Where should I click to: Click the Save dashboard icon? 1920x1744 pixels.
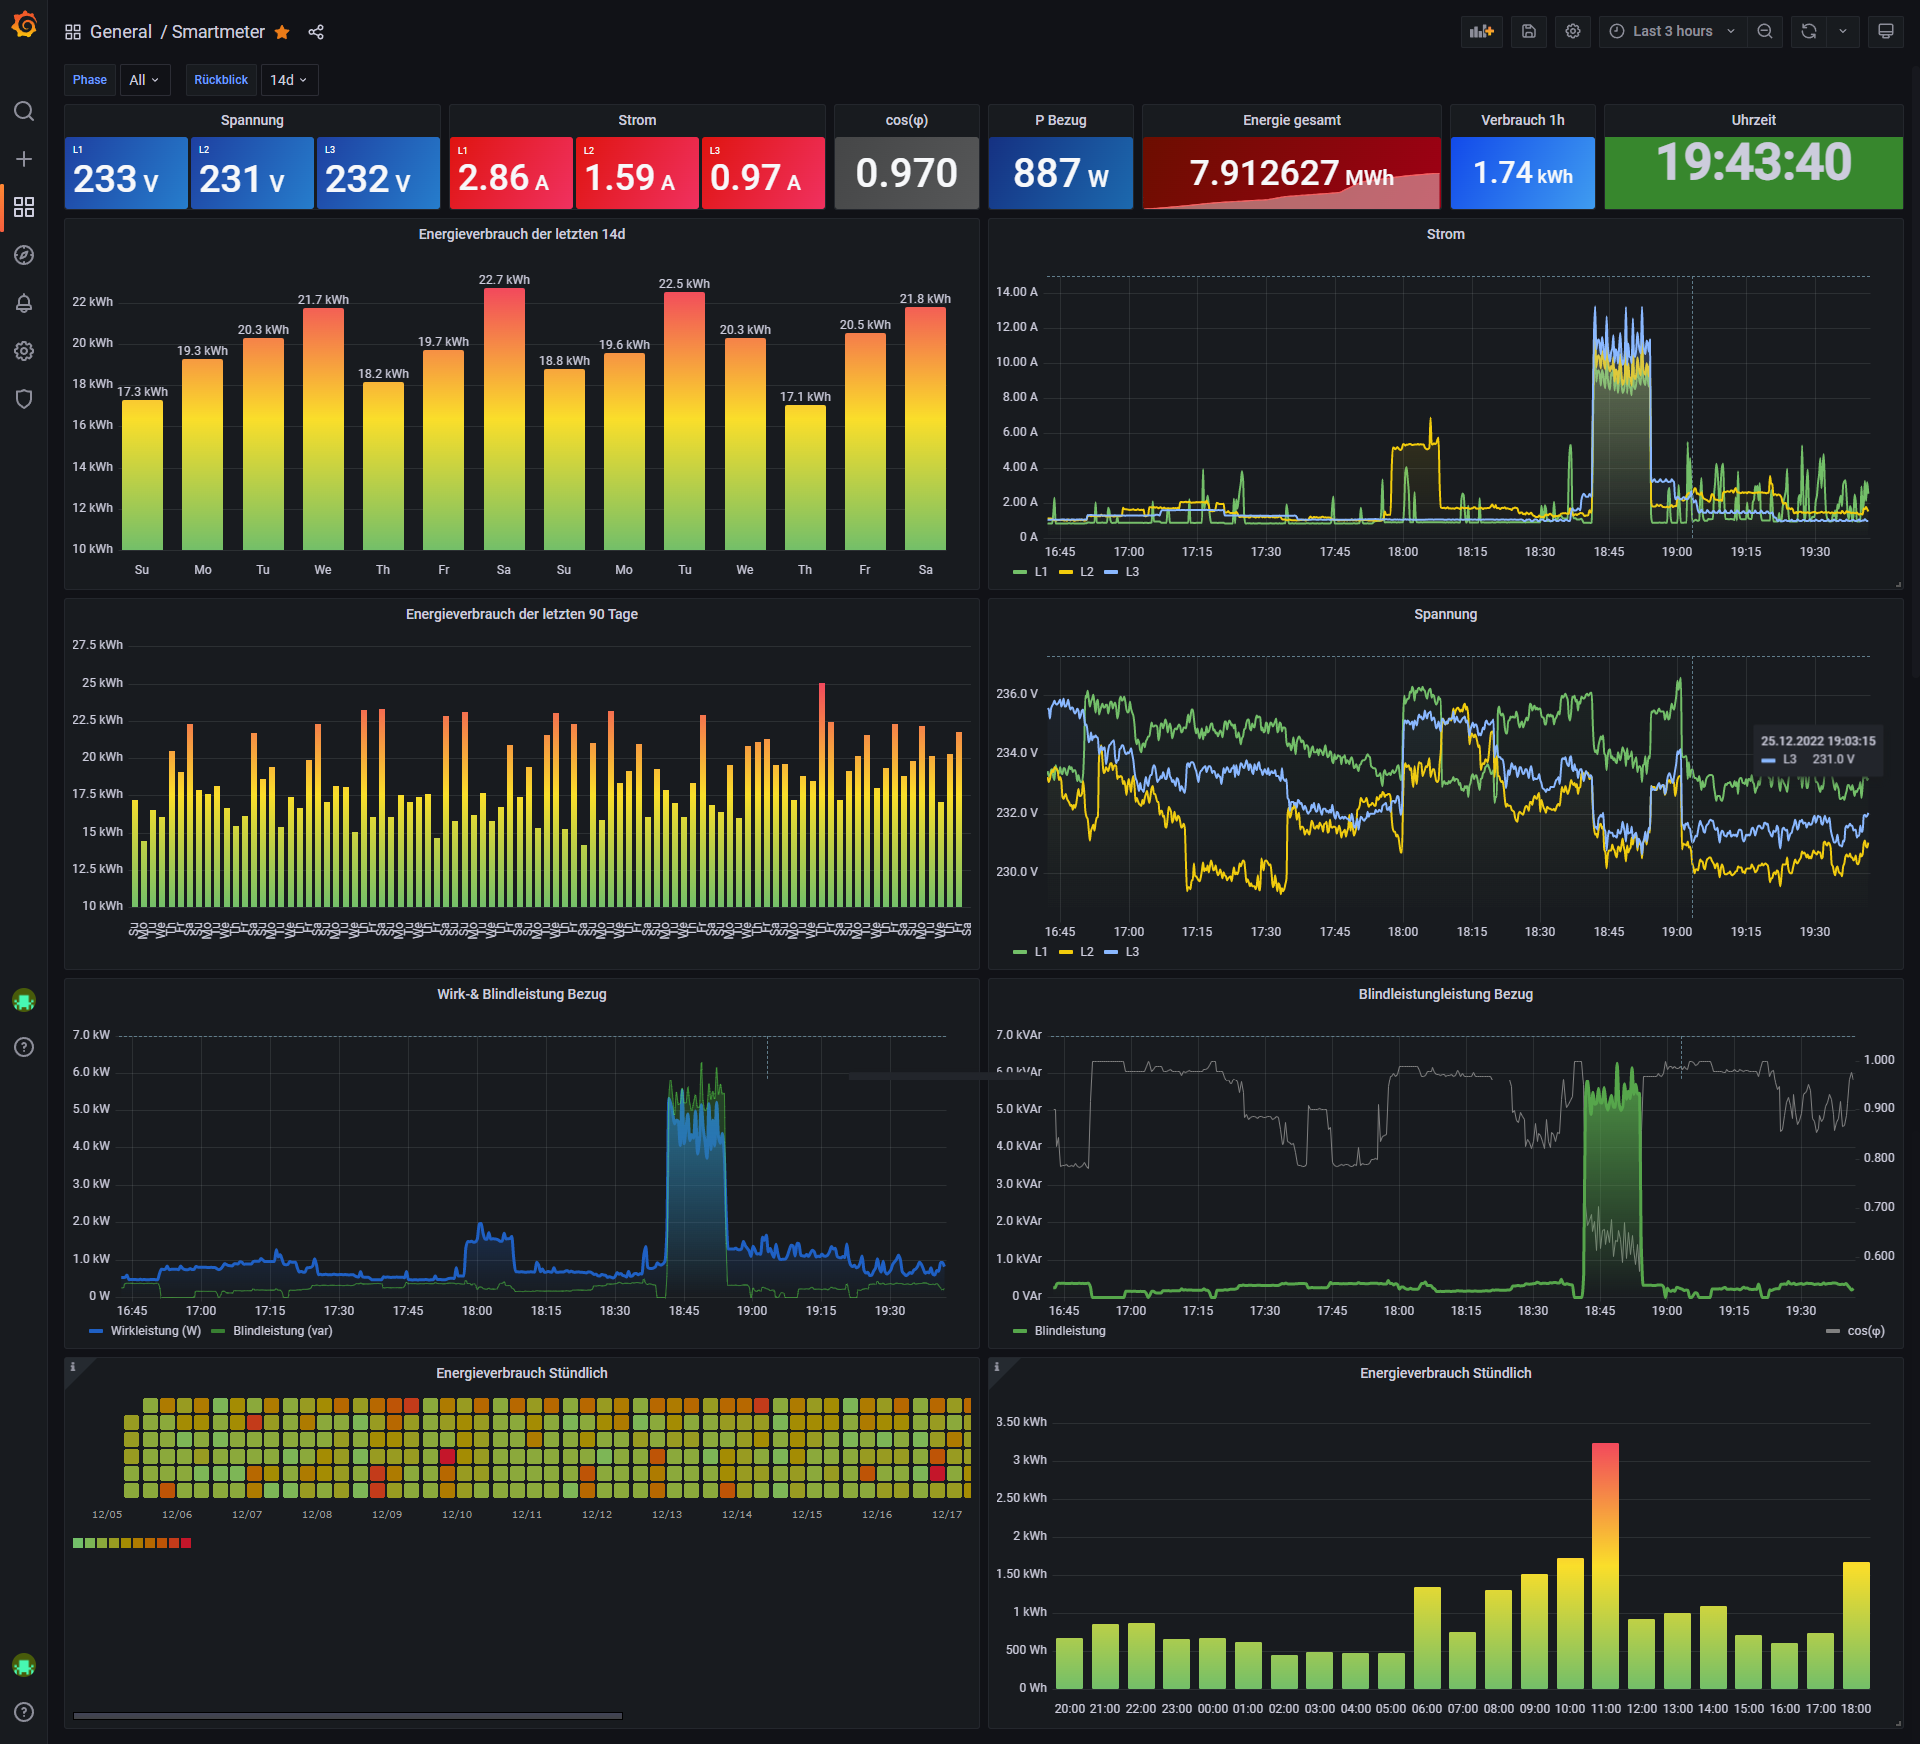coord(1528,31)
